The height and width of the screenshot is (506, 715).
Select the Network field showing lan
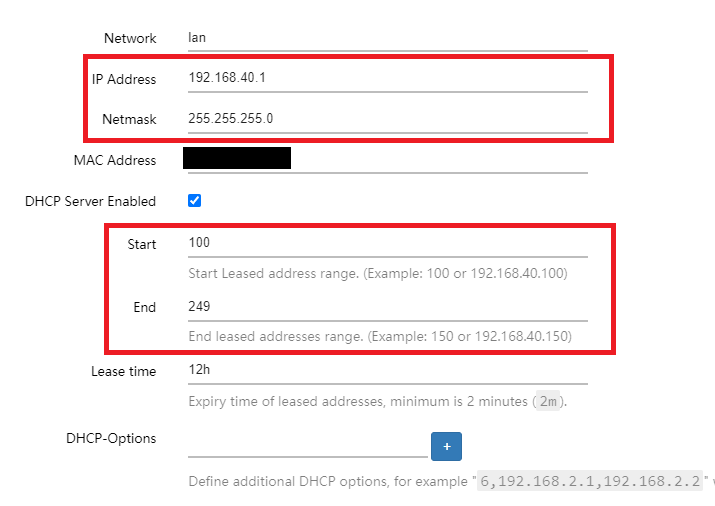pos(386,38)
